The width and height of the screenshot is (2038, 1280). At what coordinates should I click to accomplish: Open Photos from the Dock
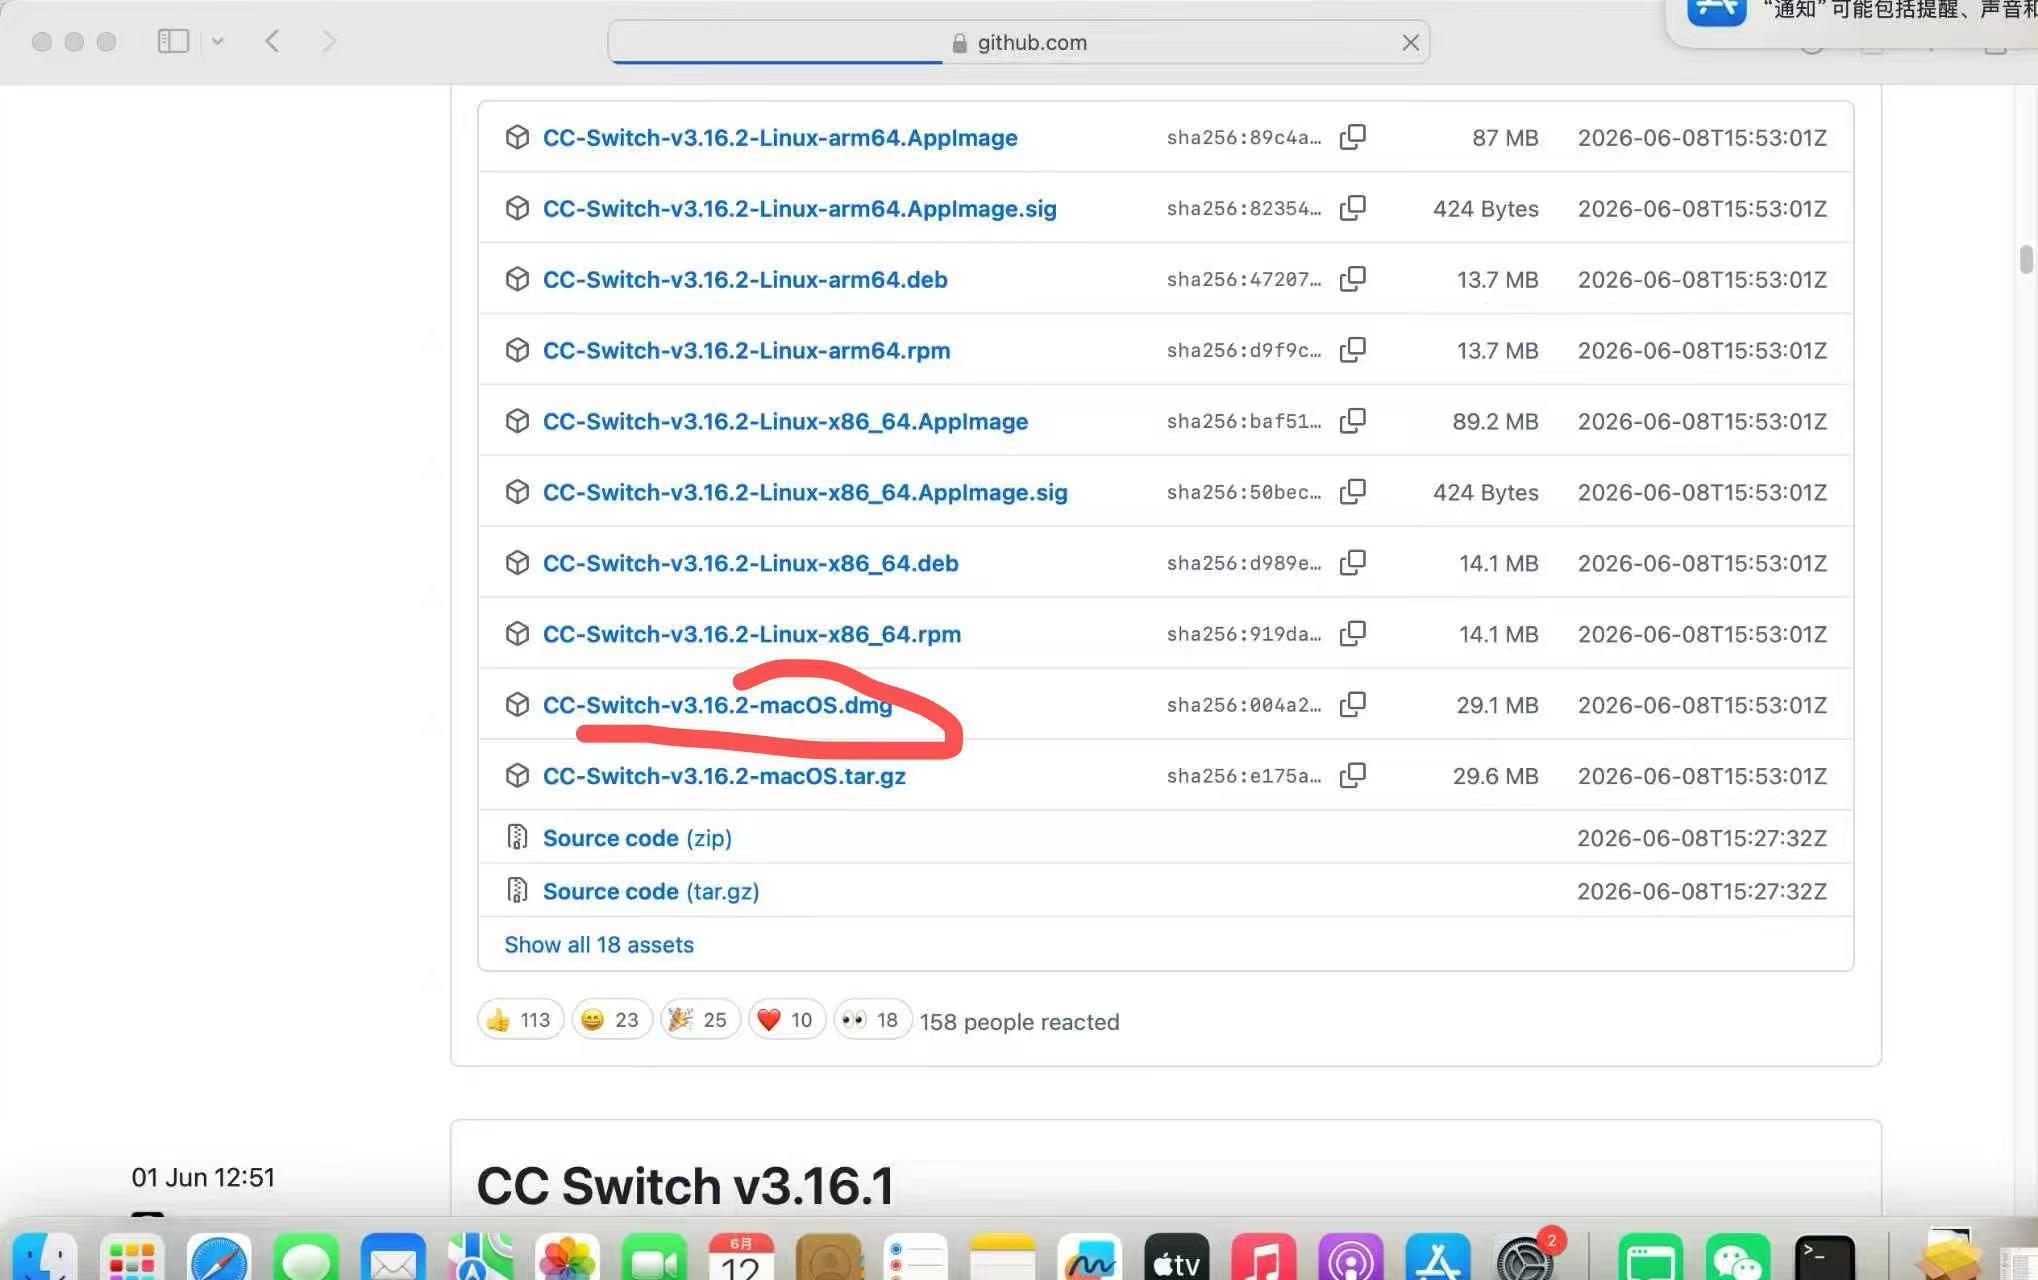[567, 1256]
